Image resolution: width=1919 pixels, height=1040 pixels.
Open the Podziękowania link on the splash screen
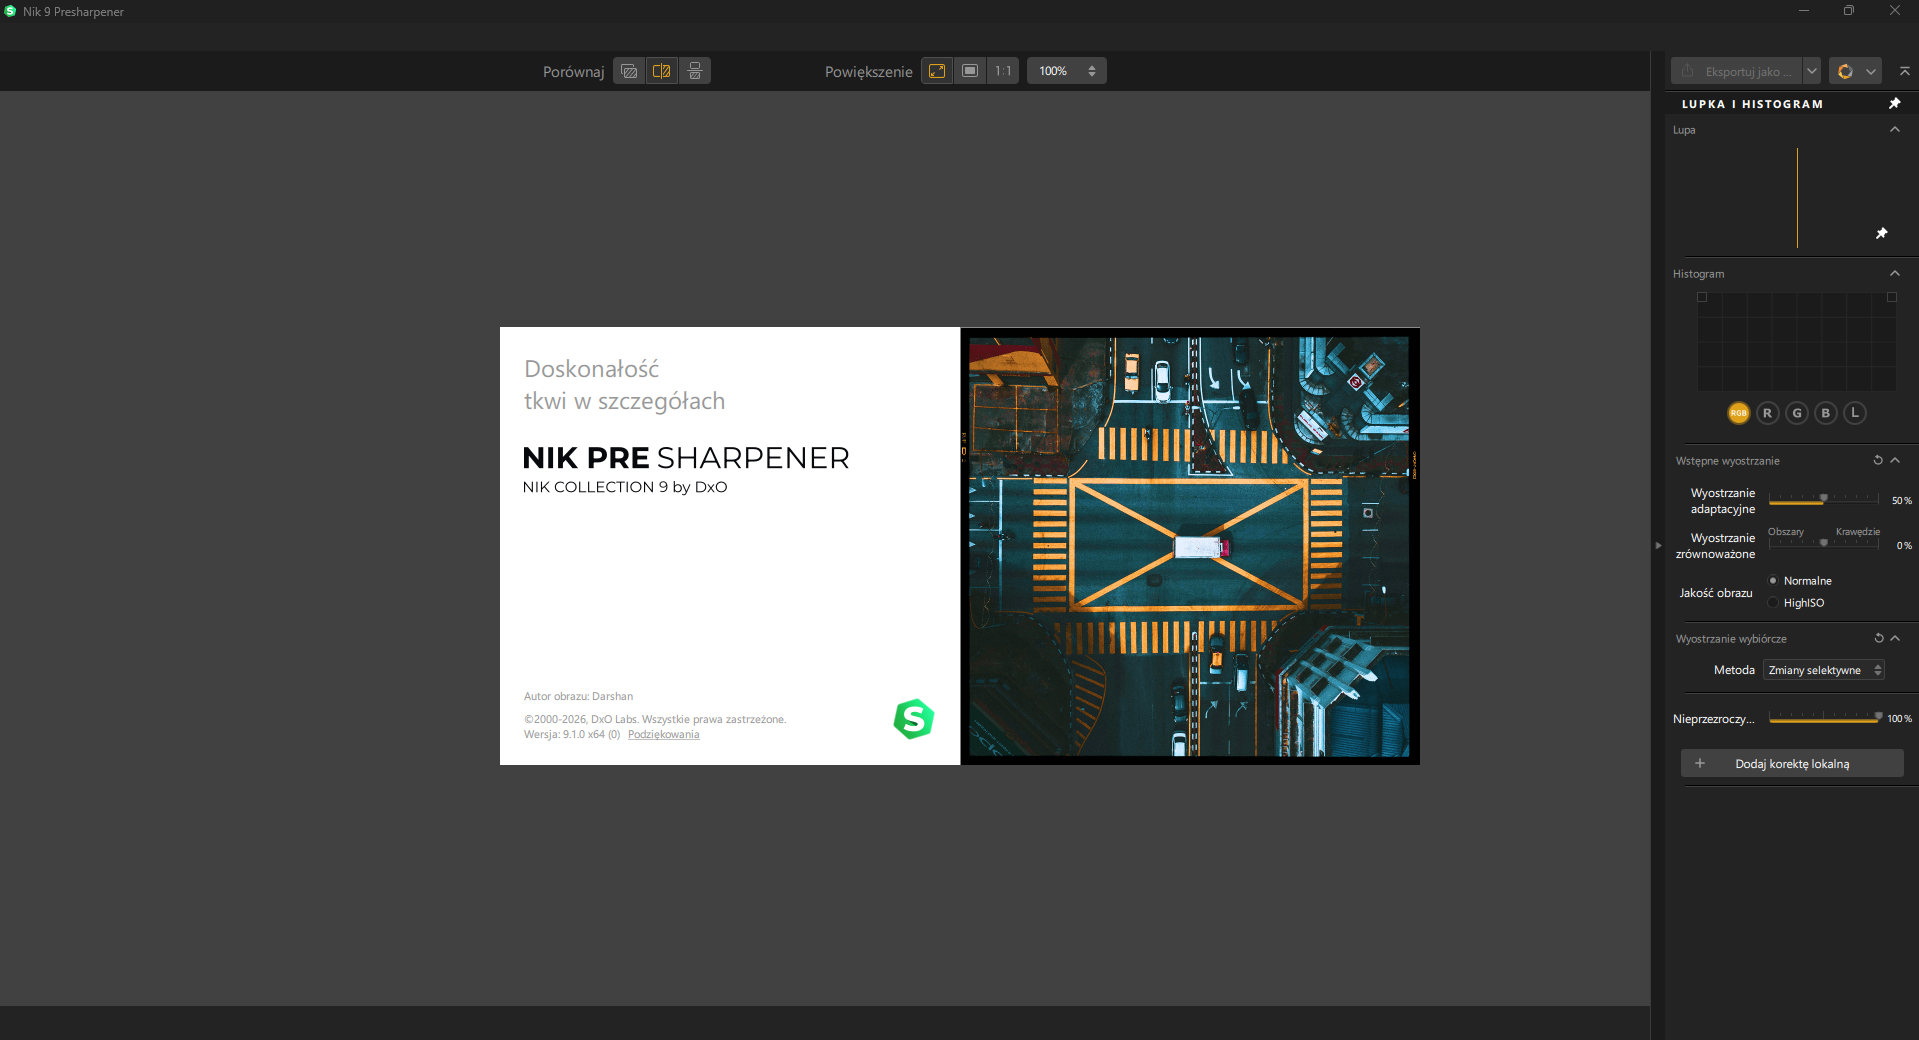(664, 734)
